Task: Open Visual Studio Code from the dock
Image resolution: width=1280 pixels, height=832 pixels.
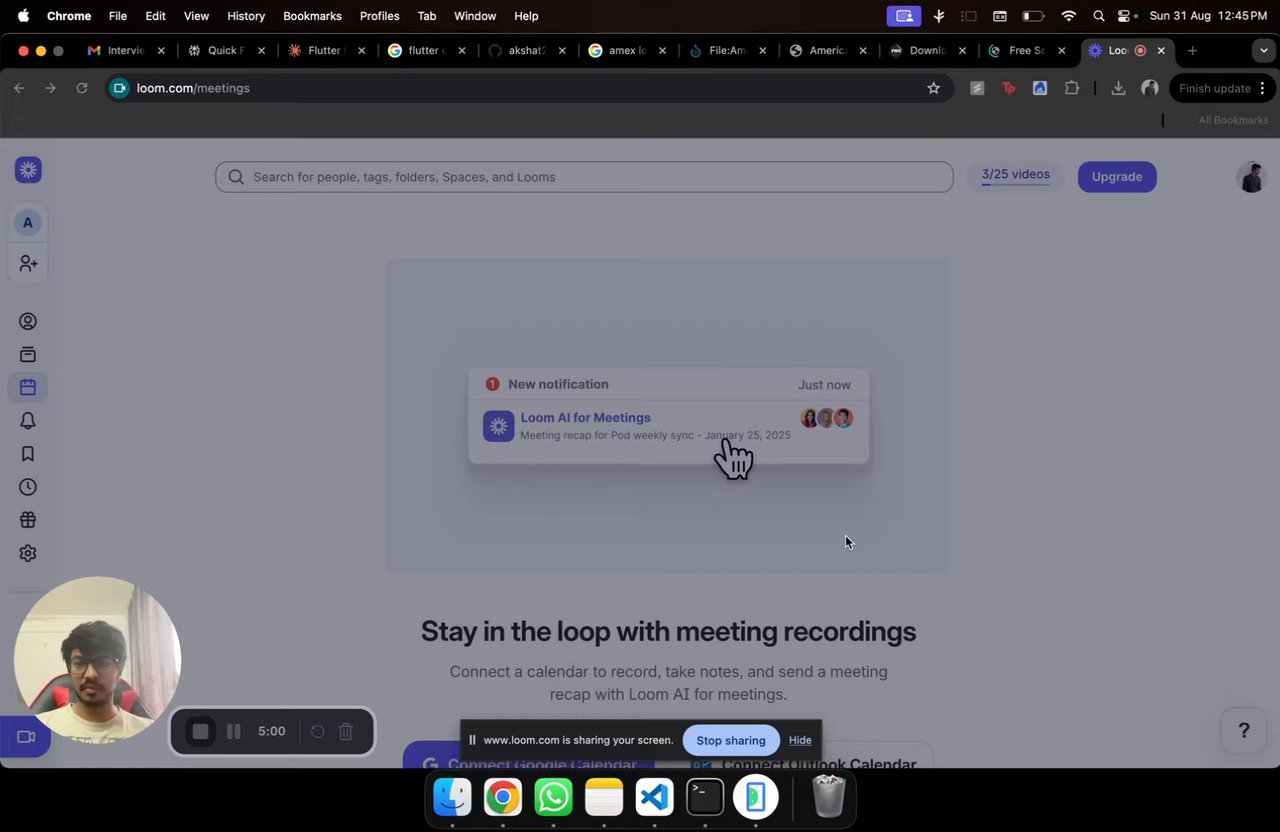Action: point(654,797)
